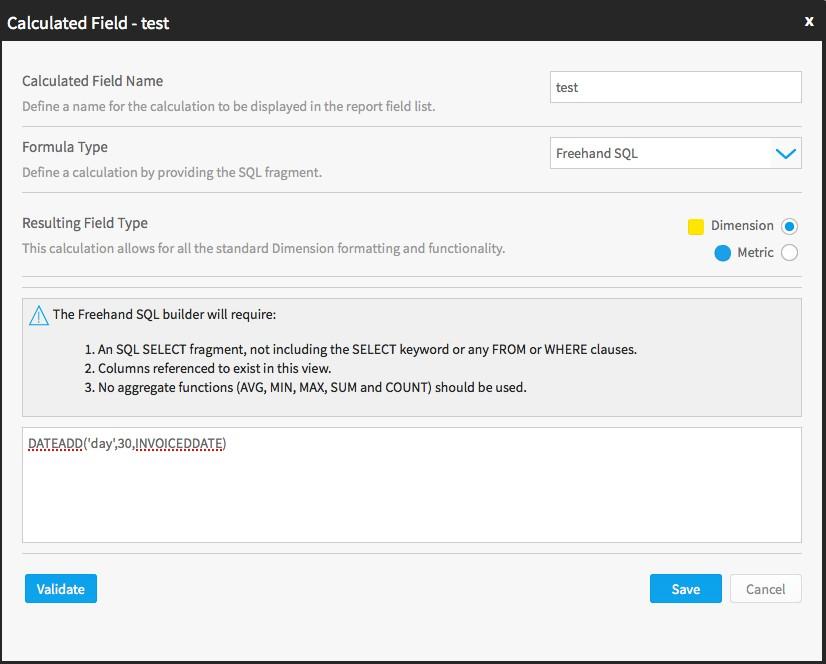Validate the SQL formula
The height and width of the screenshot is (664, 826).
[x=61, y=589]
